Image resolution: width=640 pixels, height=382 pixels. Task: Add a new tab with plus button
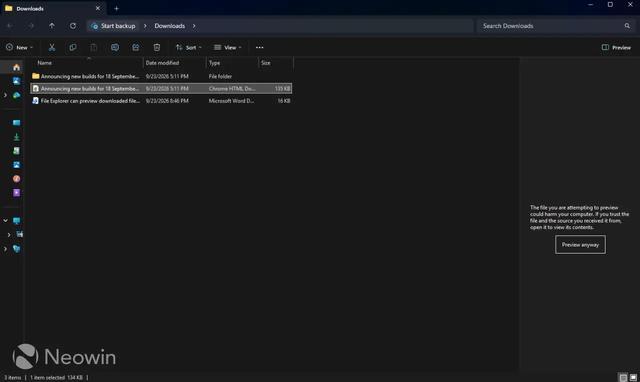coord(116,8)
